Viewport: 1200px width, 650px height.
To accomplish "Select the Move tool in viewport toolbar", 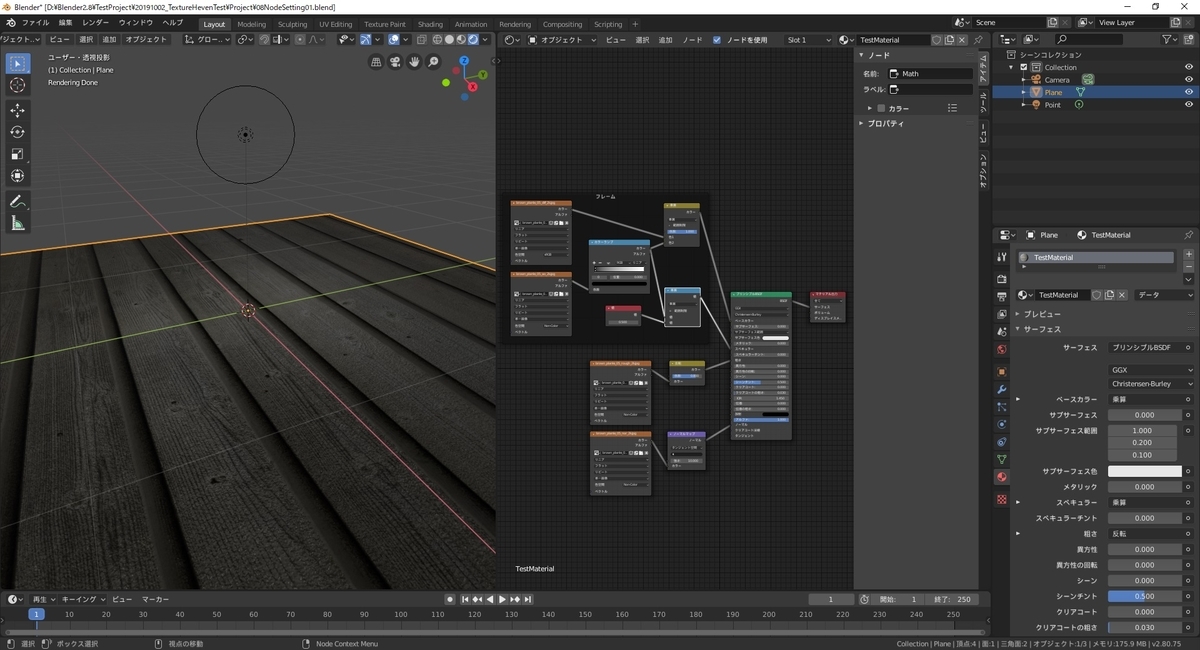I will point(17,110).
